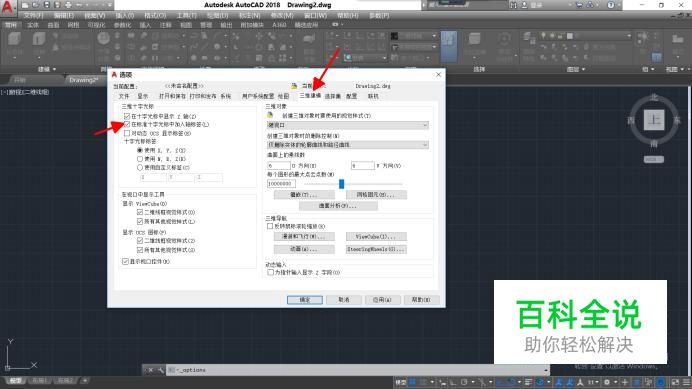
Task: Enable 'show labels for dynamic UCS' checkbox
Action: tap(127, 133)
